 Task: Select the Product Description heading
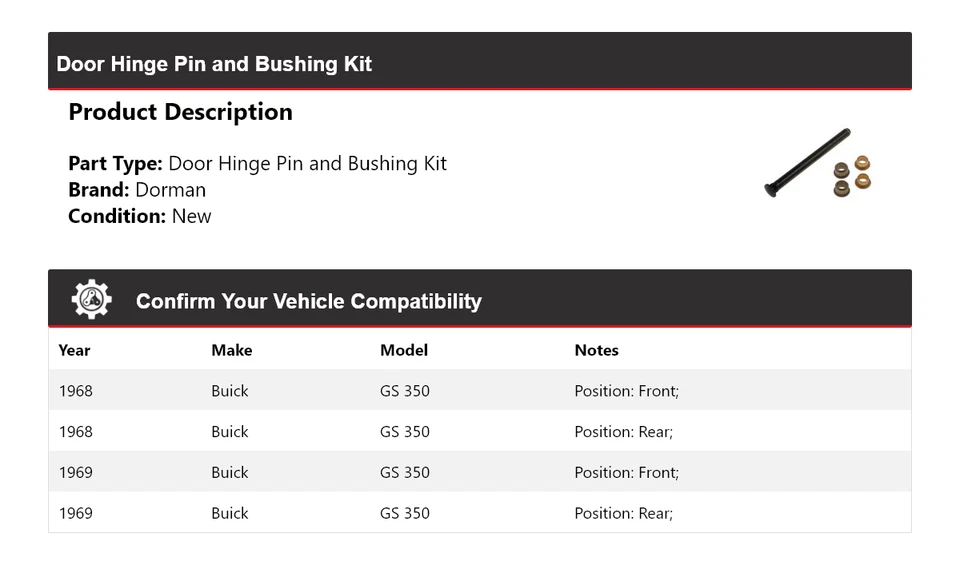tap(180, 112)
